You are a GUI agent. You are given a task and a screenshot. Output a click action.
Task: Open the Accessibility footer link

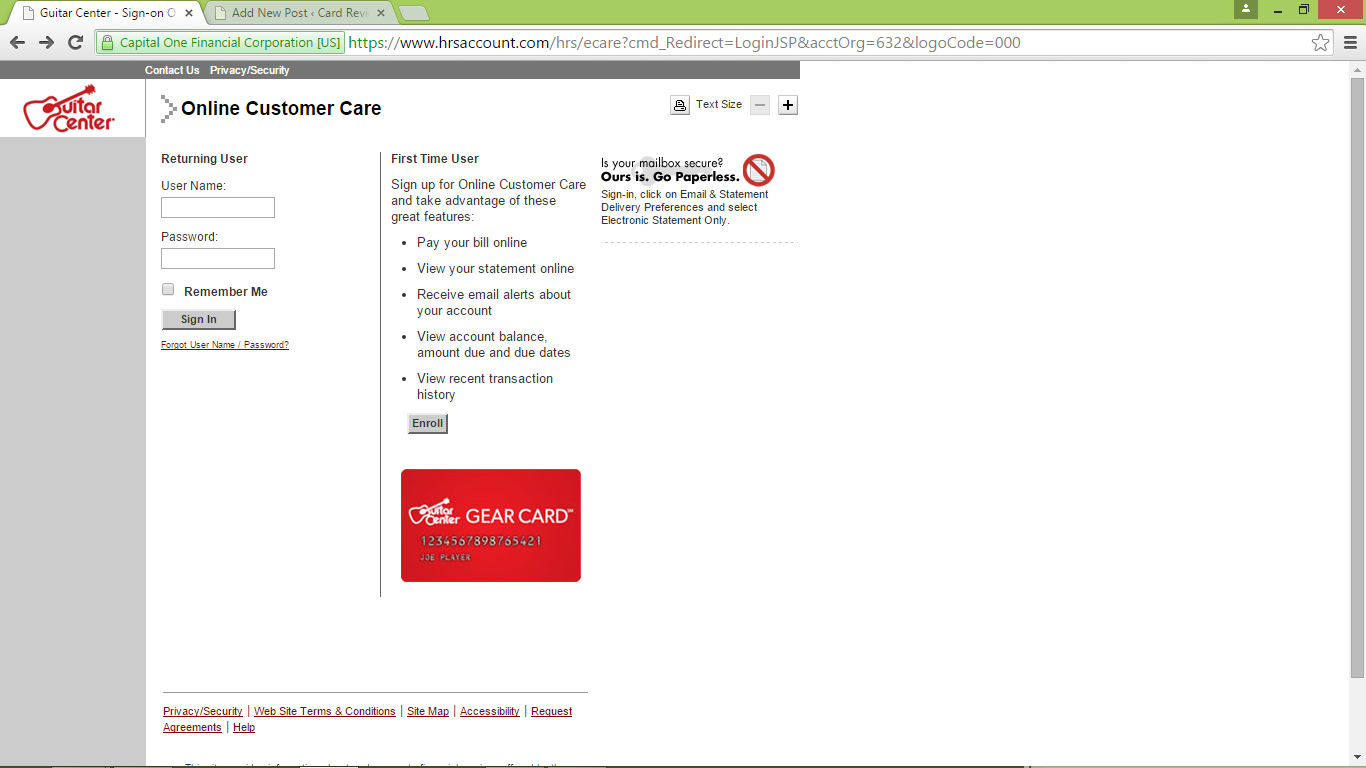point(490,711)
